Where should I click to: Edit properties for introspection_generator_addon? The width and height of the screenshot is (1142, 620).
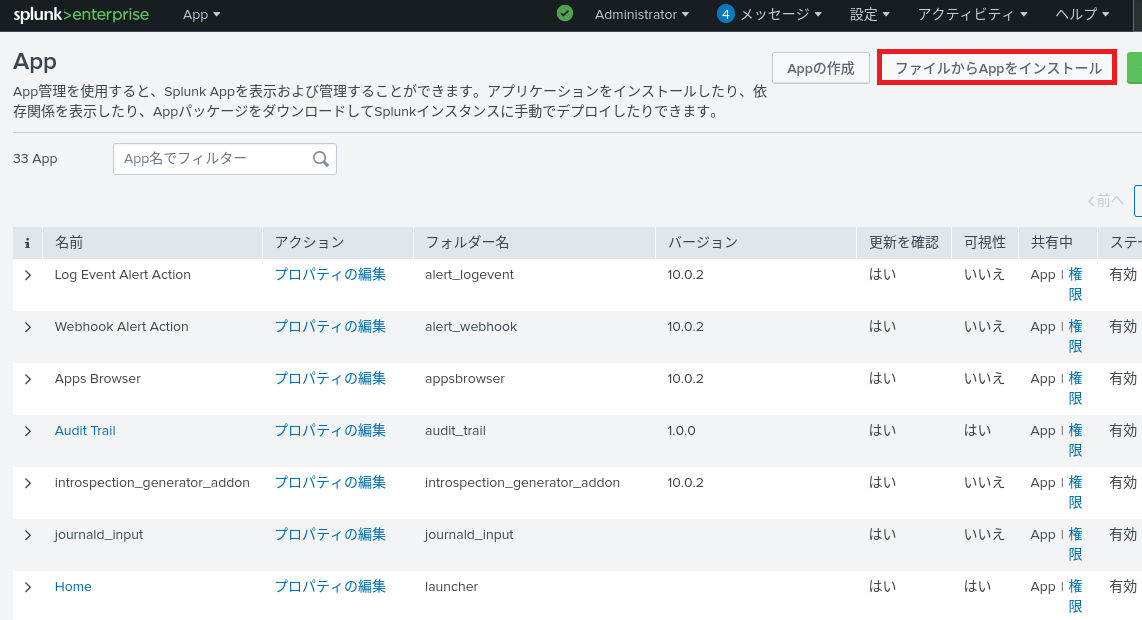tap(330, 483)
